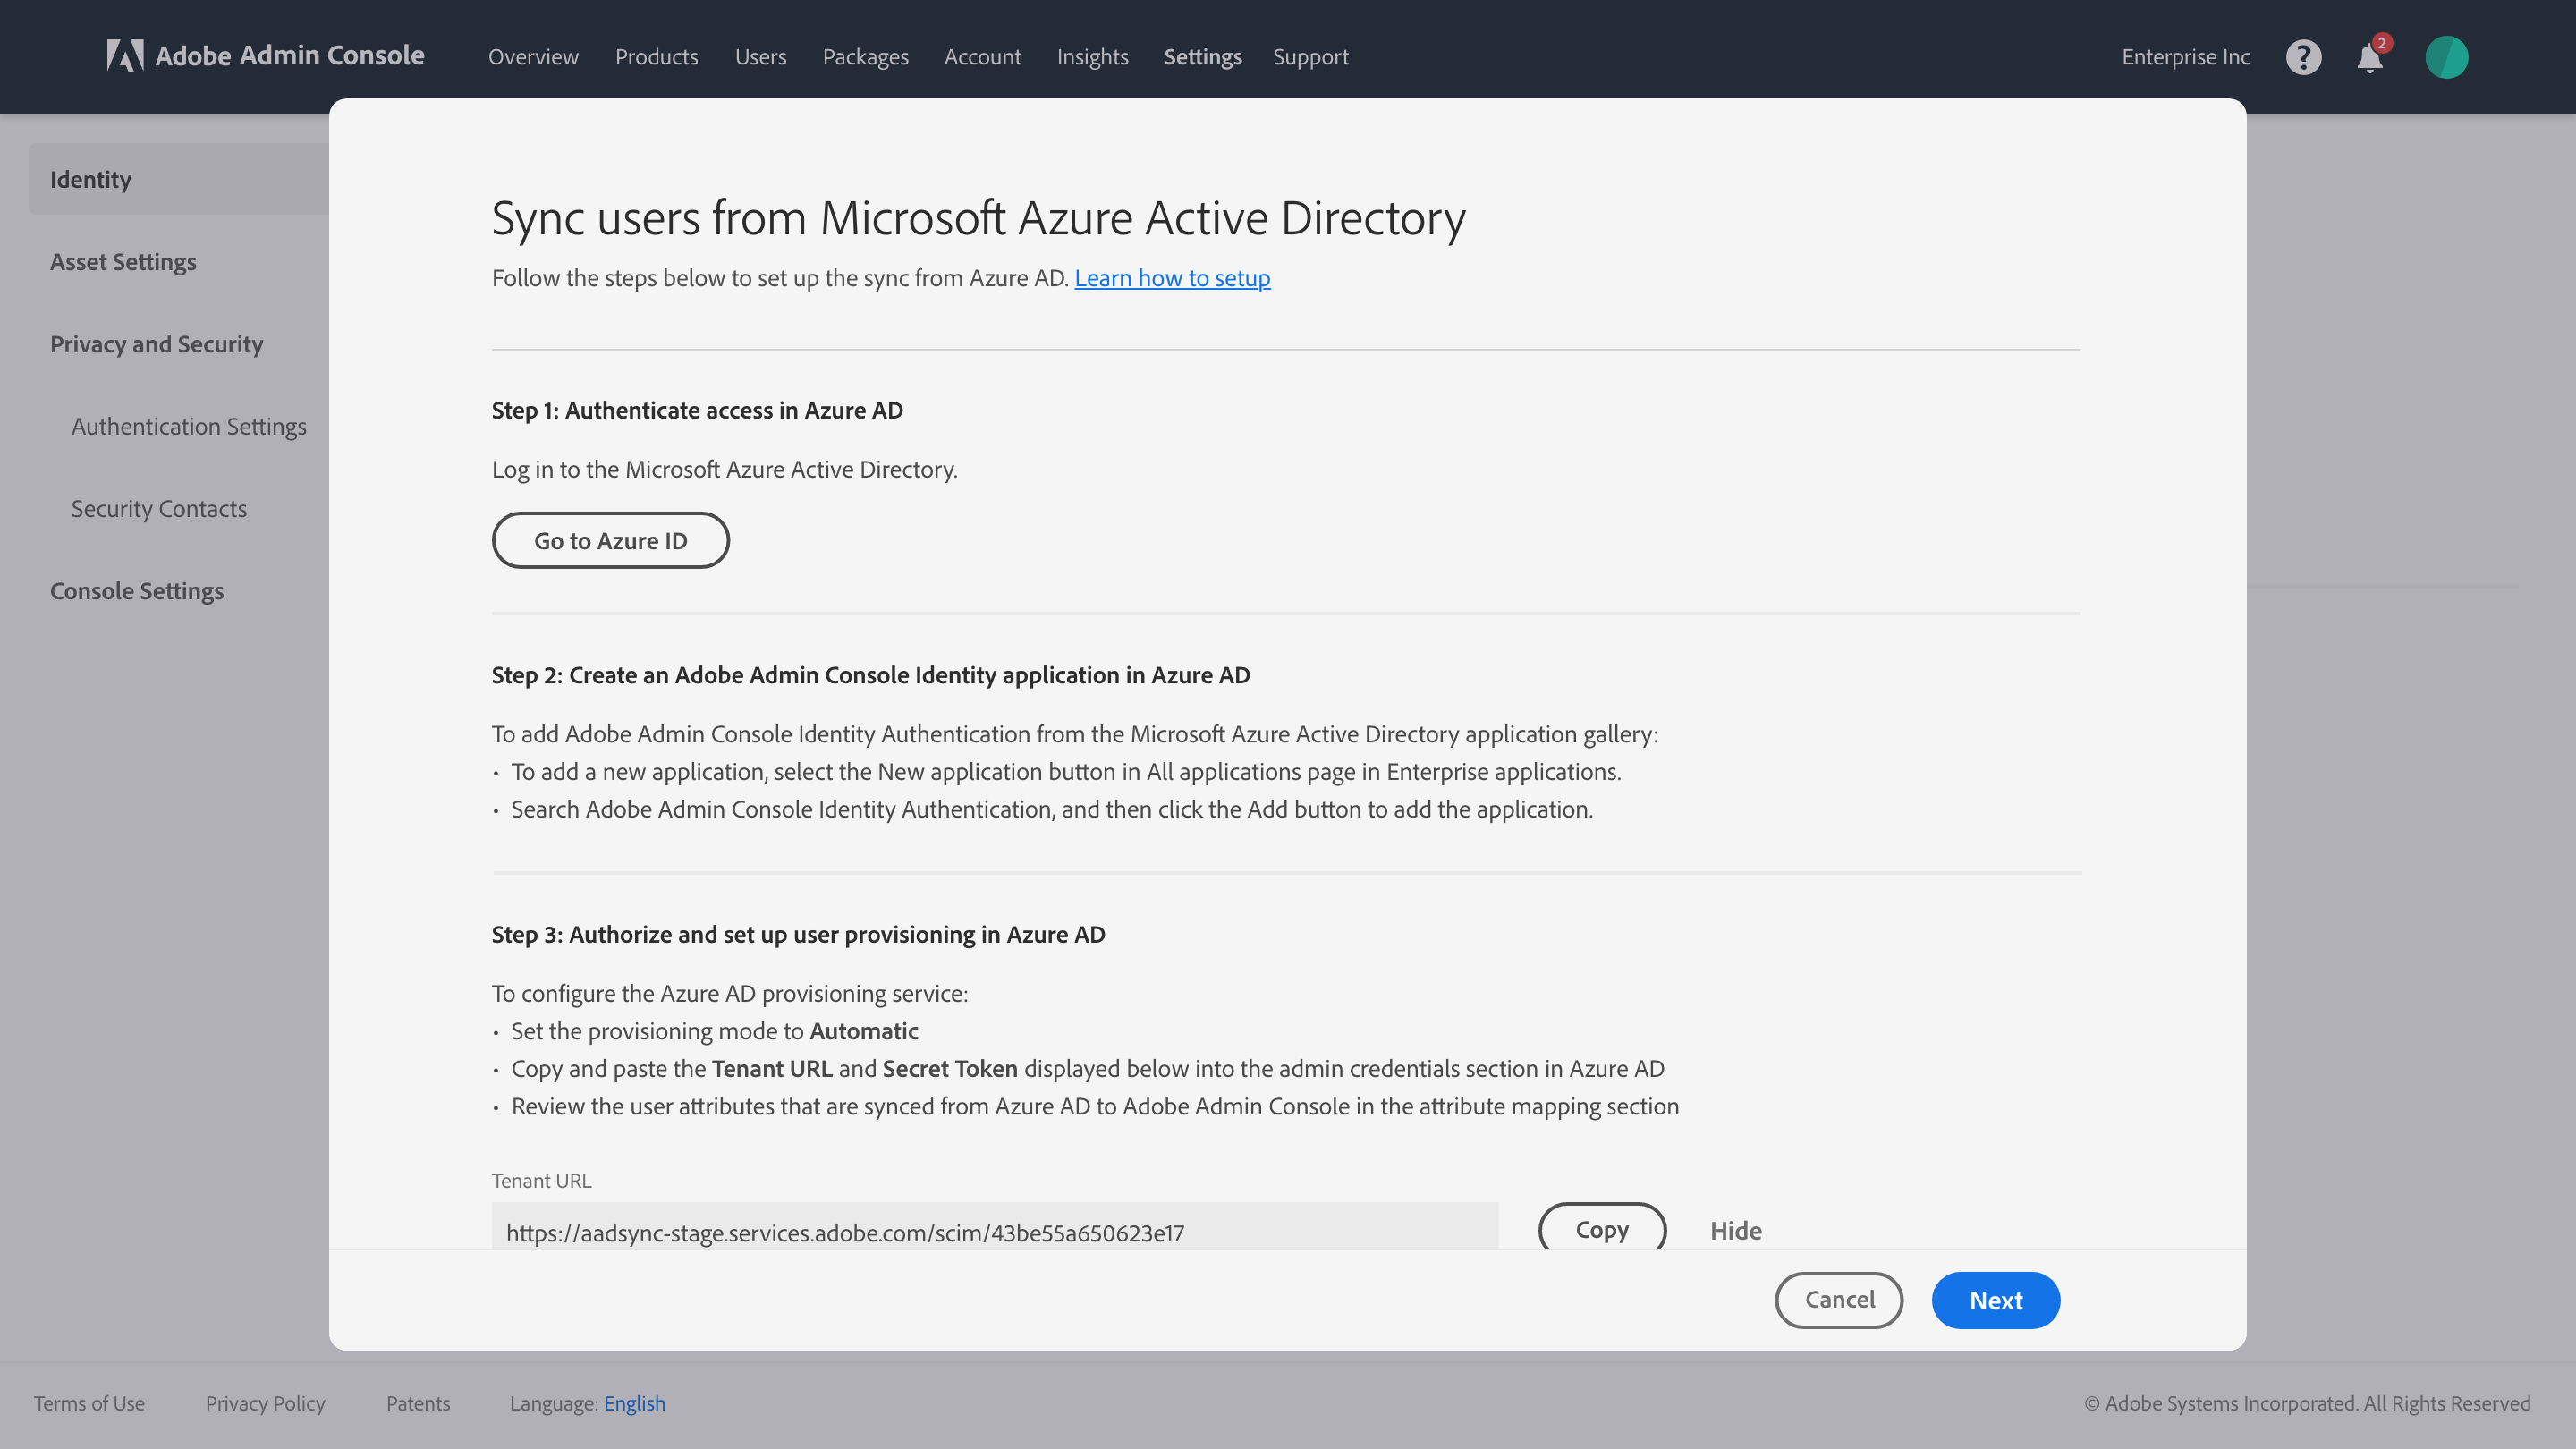2576x1449 pixels.
Task: Cancel the Azure sync dialog
Action: (x=1838, y=1300)
